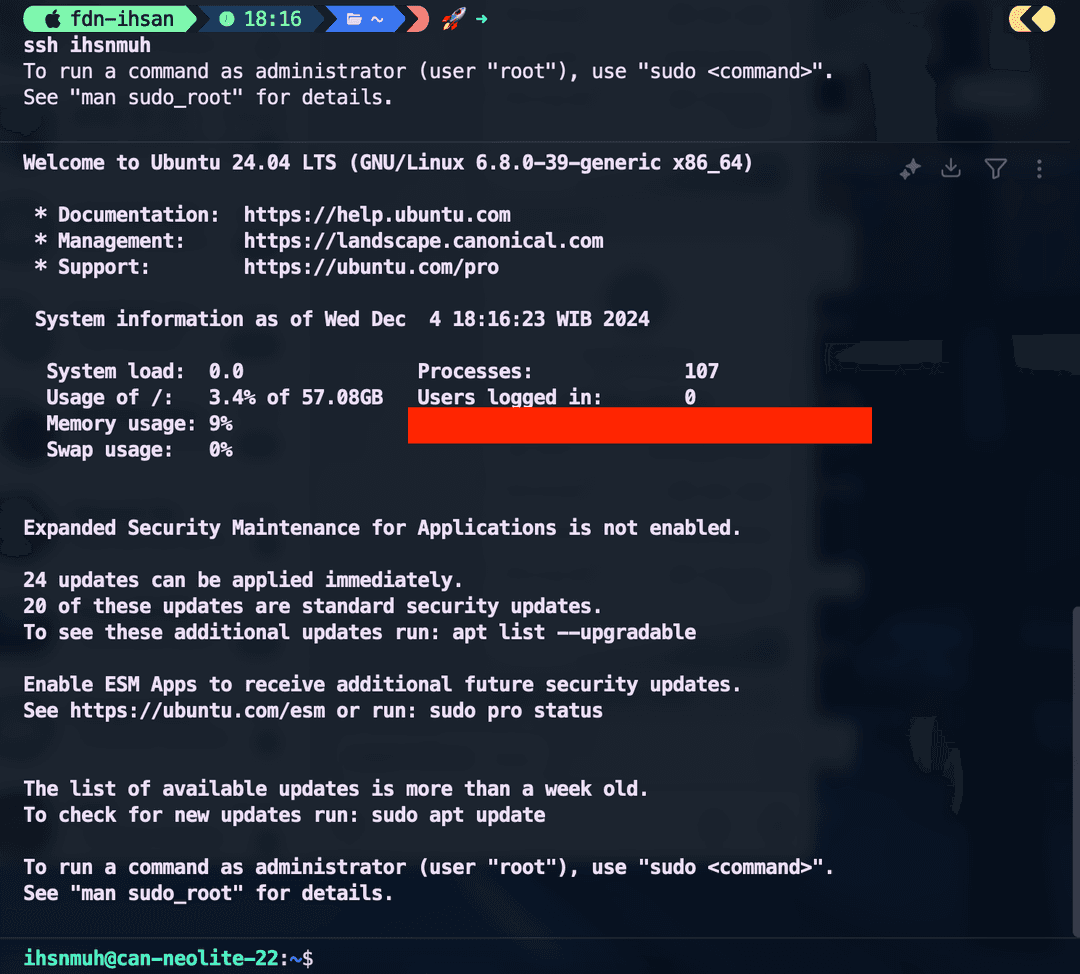The width and height of the screenshot is (1080, 974).
Task: Click the "Support:" label
Action: pos(103,267)
